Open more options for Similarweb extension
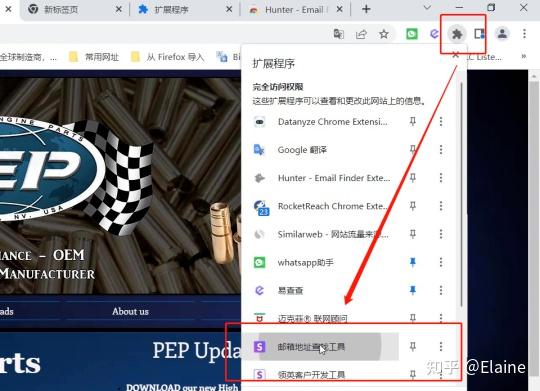The height and width of the screenshot is (391, 540). point(441,234)
